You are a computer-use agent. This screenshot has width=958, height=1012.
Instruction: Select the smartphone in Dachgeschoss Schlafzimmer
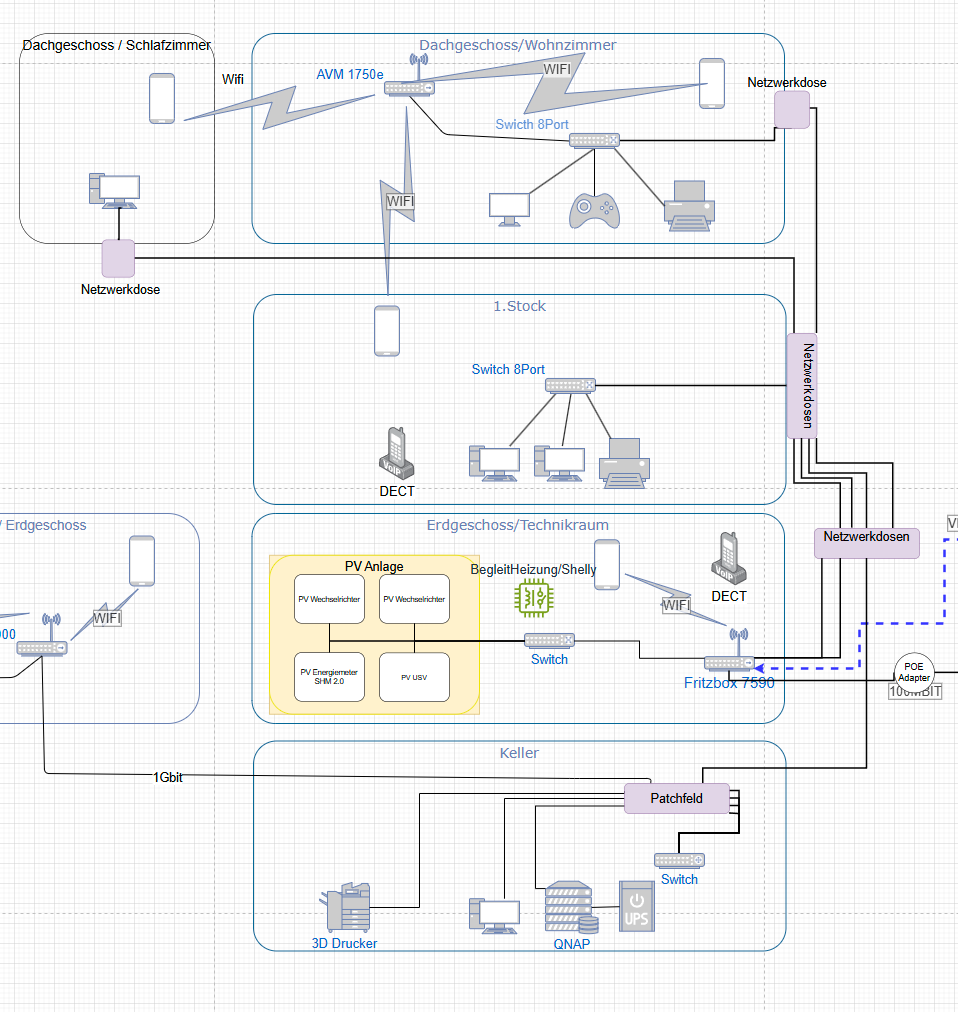[x=162, y=98]
